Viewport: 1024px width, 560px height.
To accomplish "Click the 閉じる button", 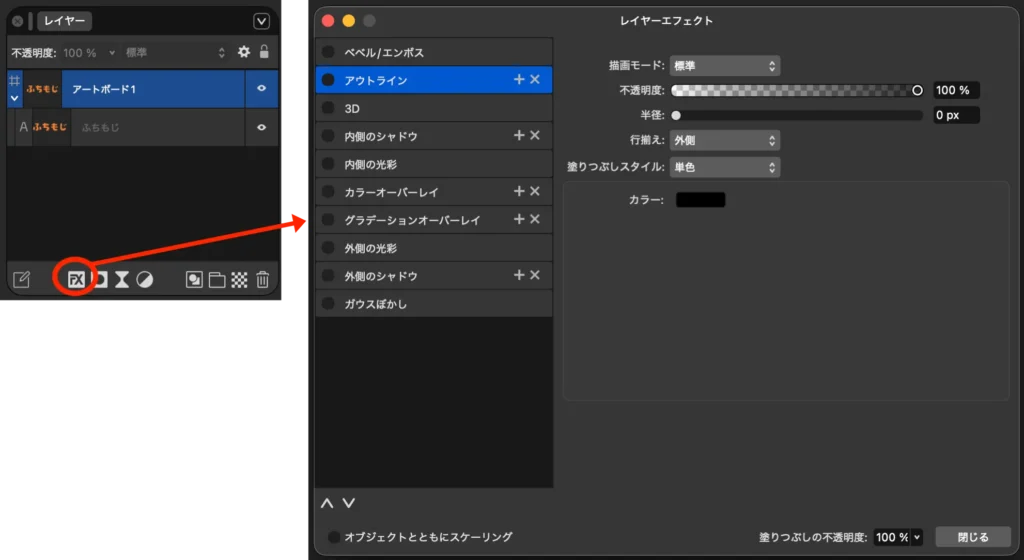I will point(973,537).
